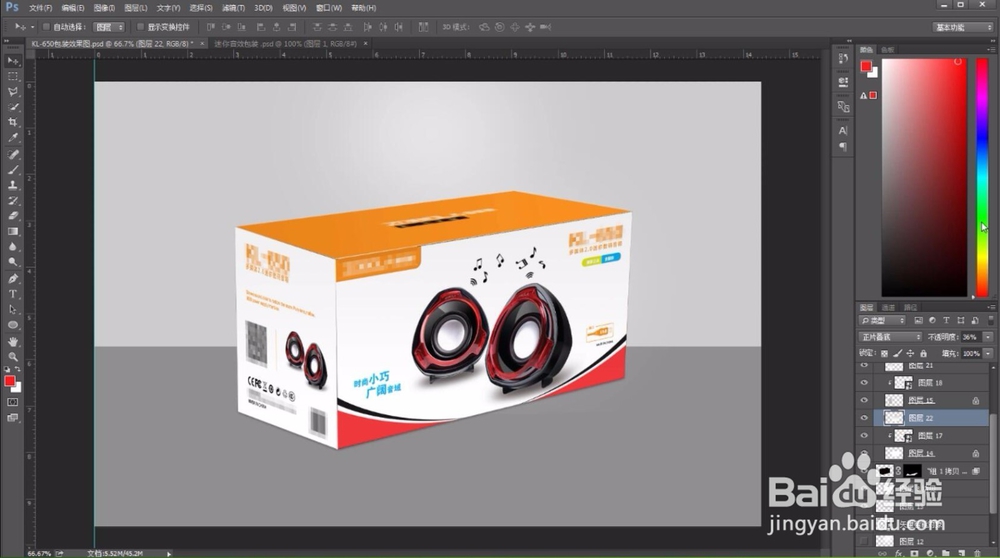This screenshot has height=558, width=1000.
Task: Select the Dodge tool
Action: pos(13,261)
